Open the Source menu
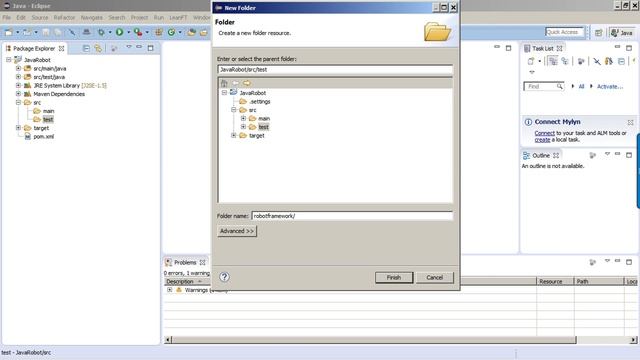The width and height of the screenshot is (640, 360). (x=40, y=18)
